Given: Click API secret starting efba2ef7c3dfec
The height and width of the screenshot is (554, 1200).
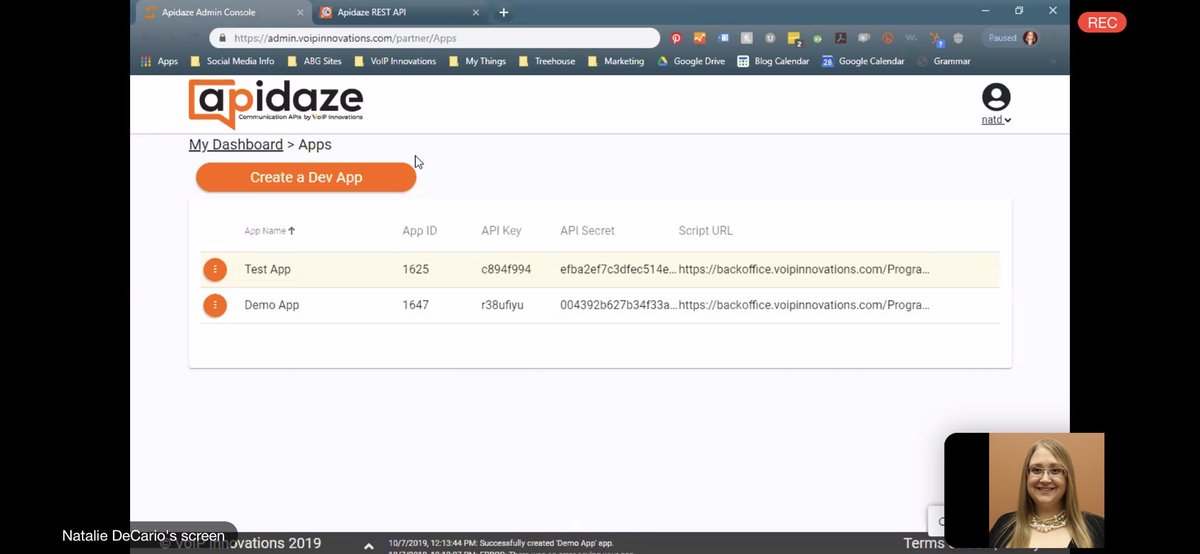Looking at the screenshot, I should point(618,270).
